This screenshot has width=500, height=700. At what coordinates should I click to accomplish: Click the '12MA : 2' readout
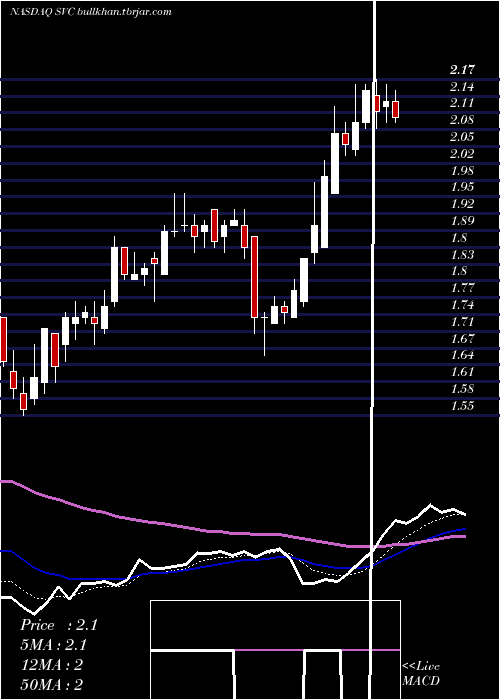point(52,665)
